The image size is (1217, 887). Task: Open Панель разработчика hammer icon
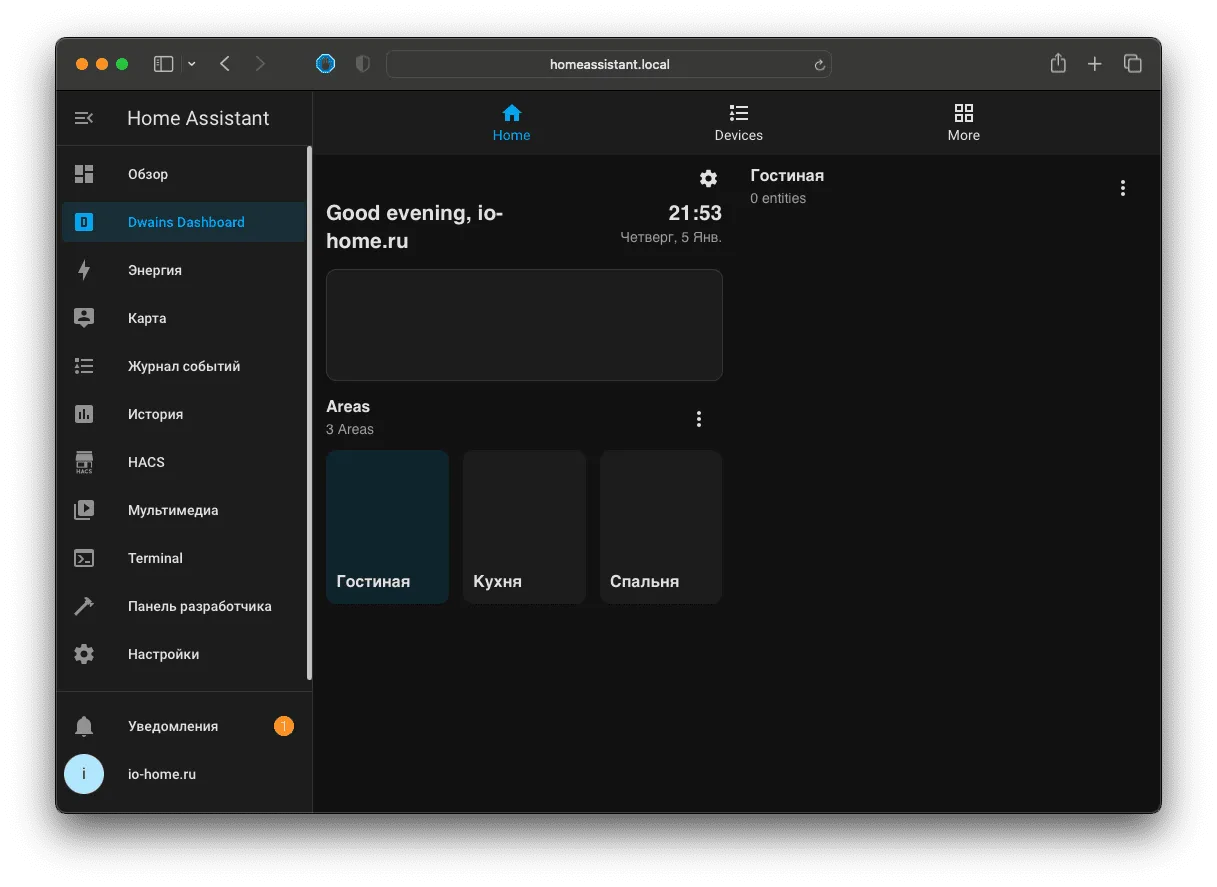[84, 606]
